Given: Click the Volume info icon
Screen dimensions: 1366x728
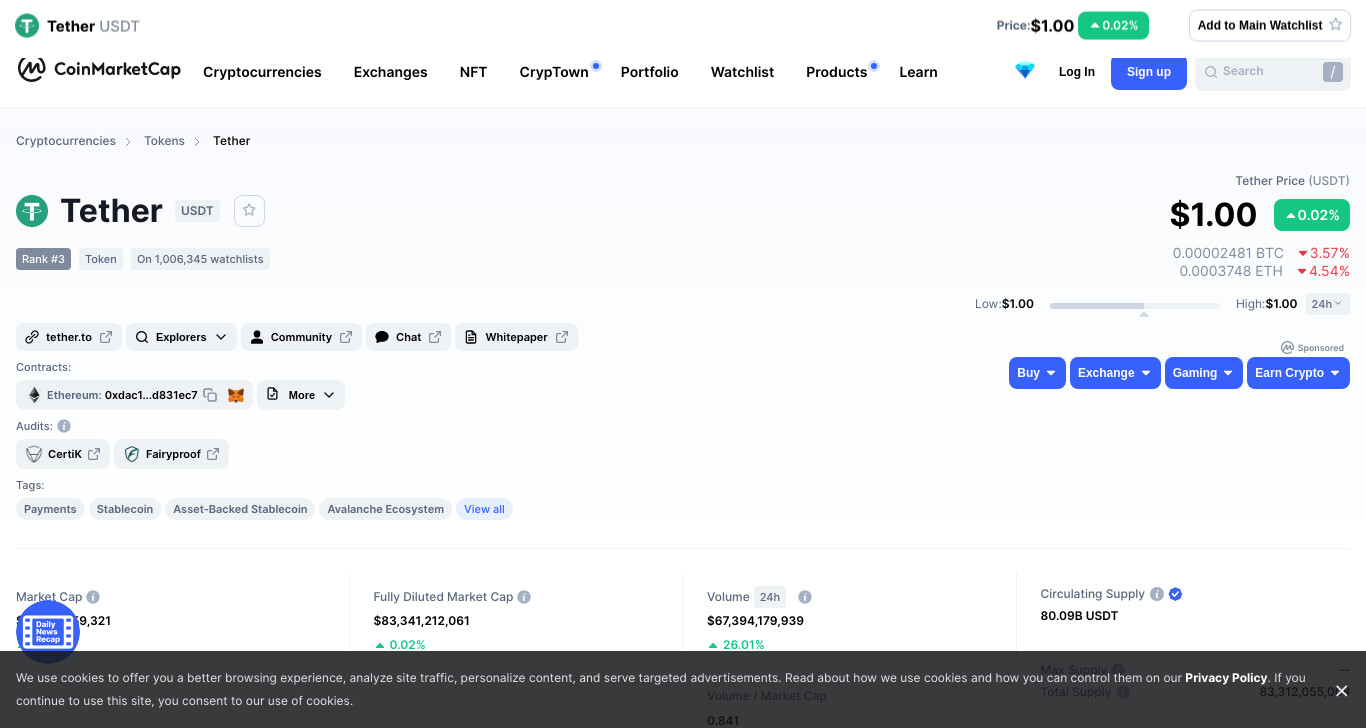Looking at the screenshot, I should (x=805, y=597).
